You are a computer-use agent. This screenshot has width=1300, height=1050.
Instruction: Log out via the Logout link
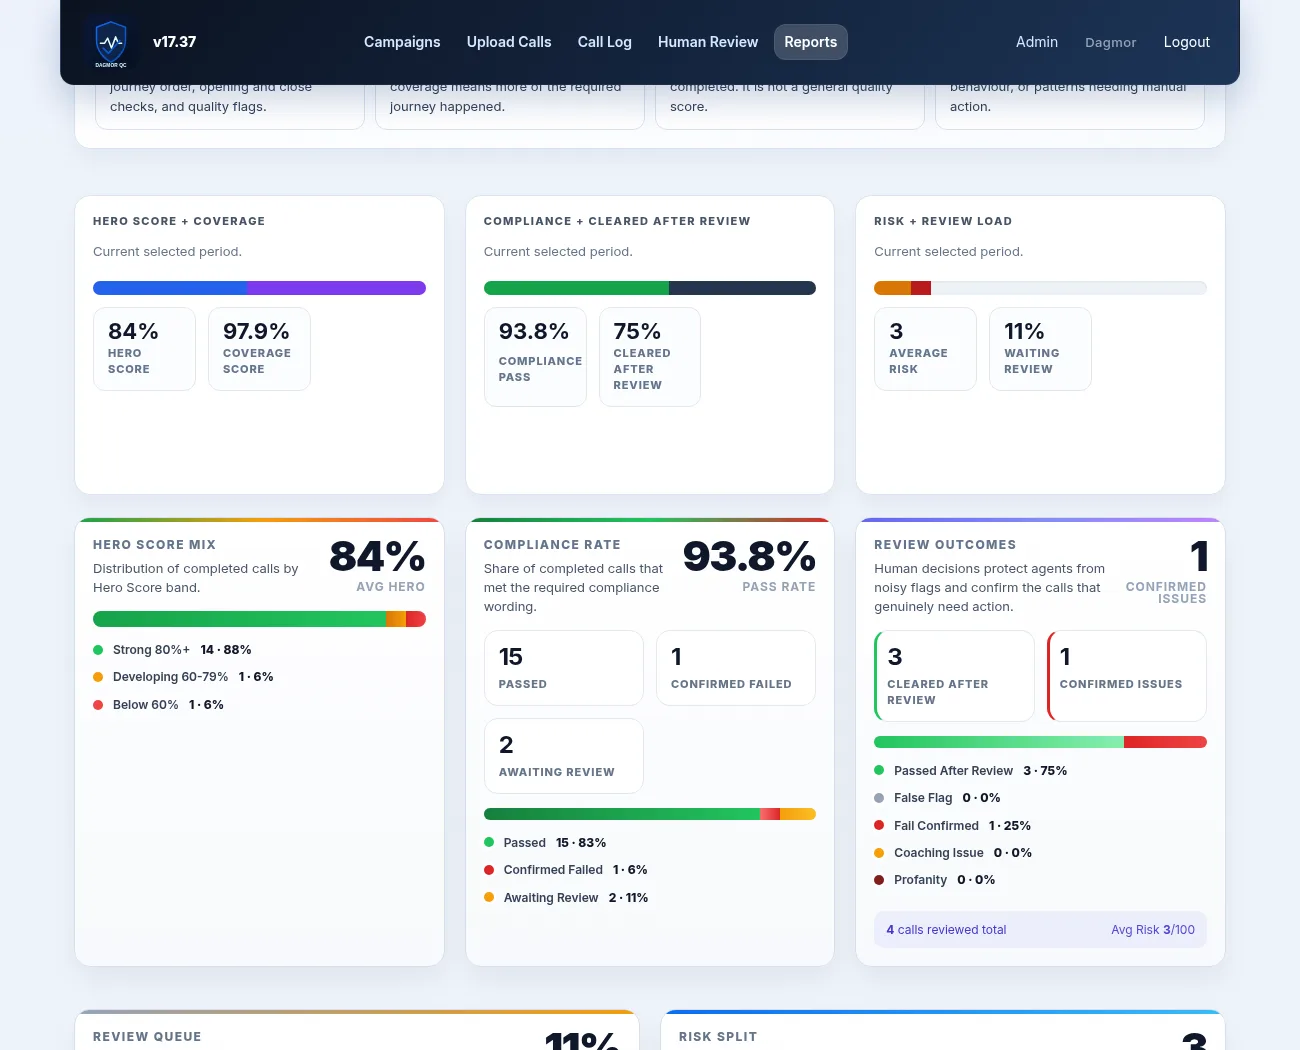point(1187,42)
